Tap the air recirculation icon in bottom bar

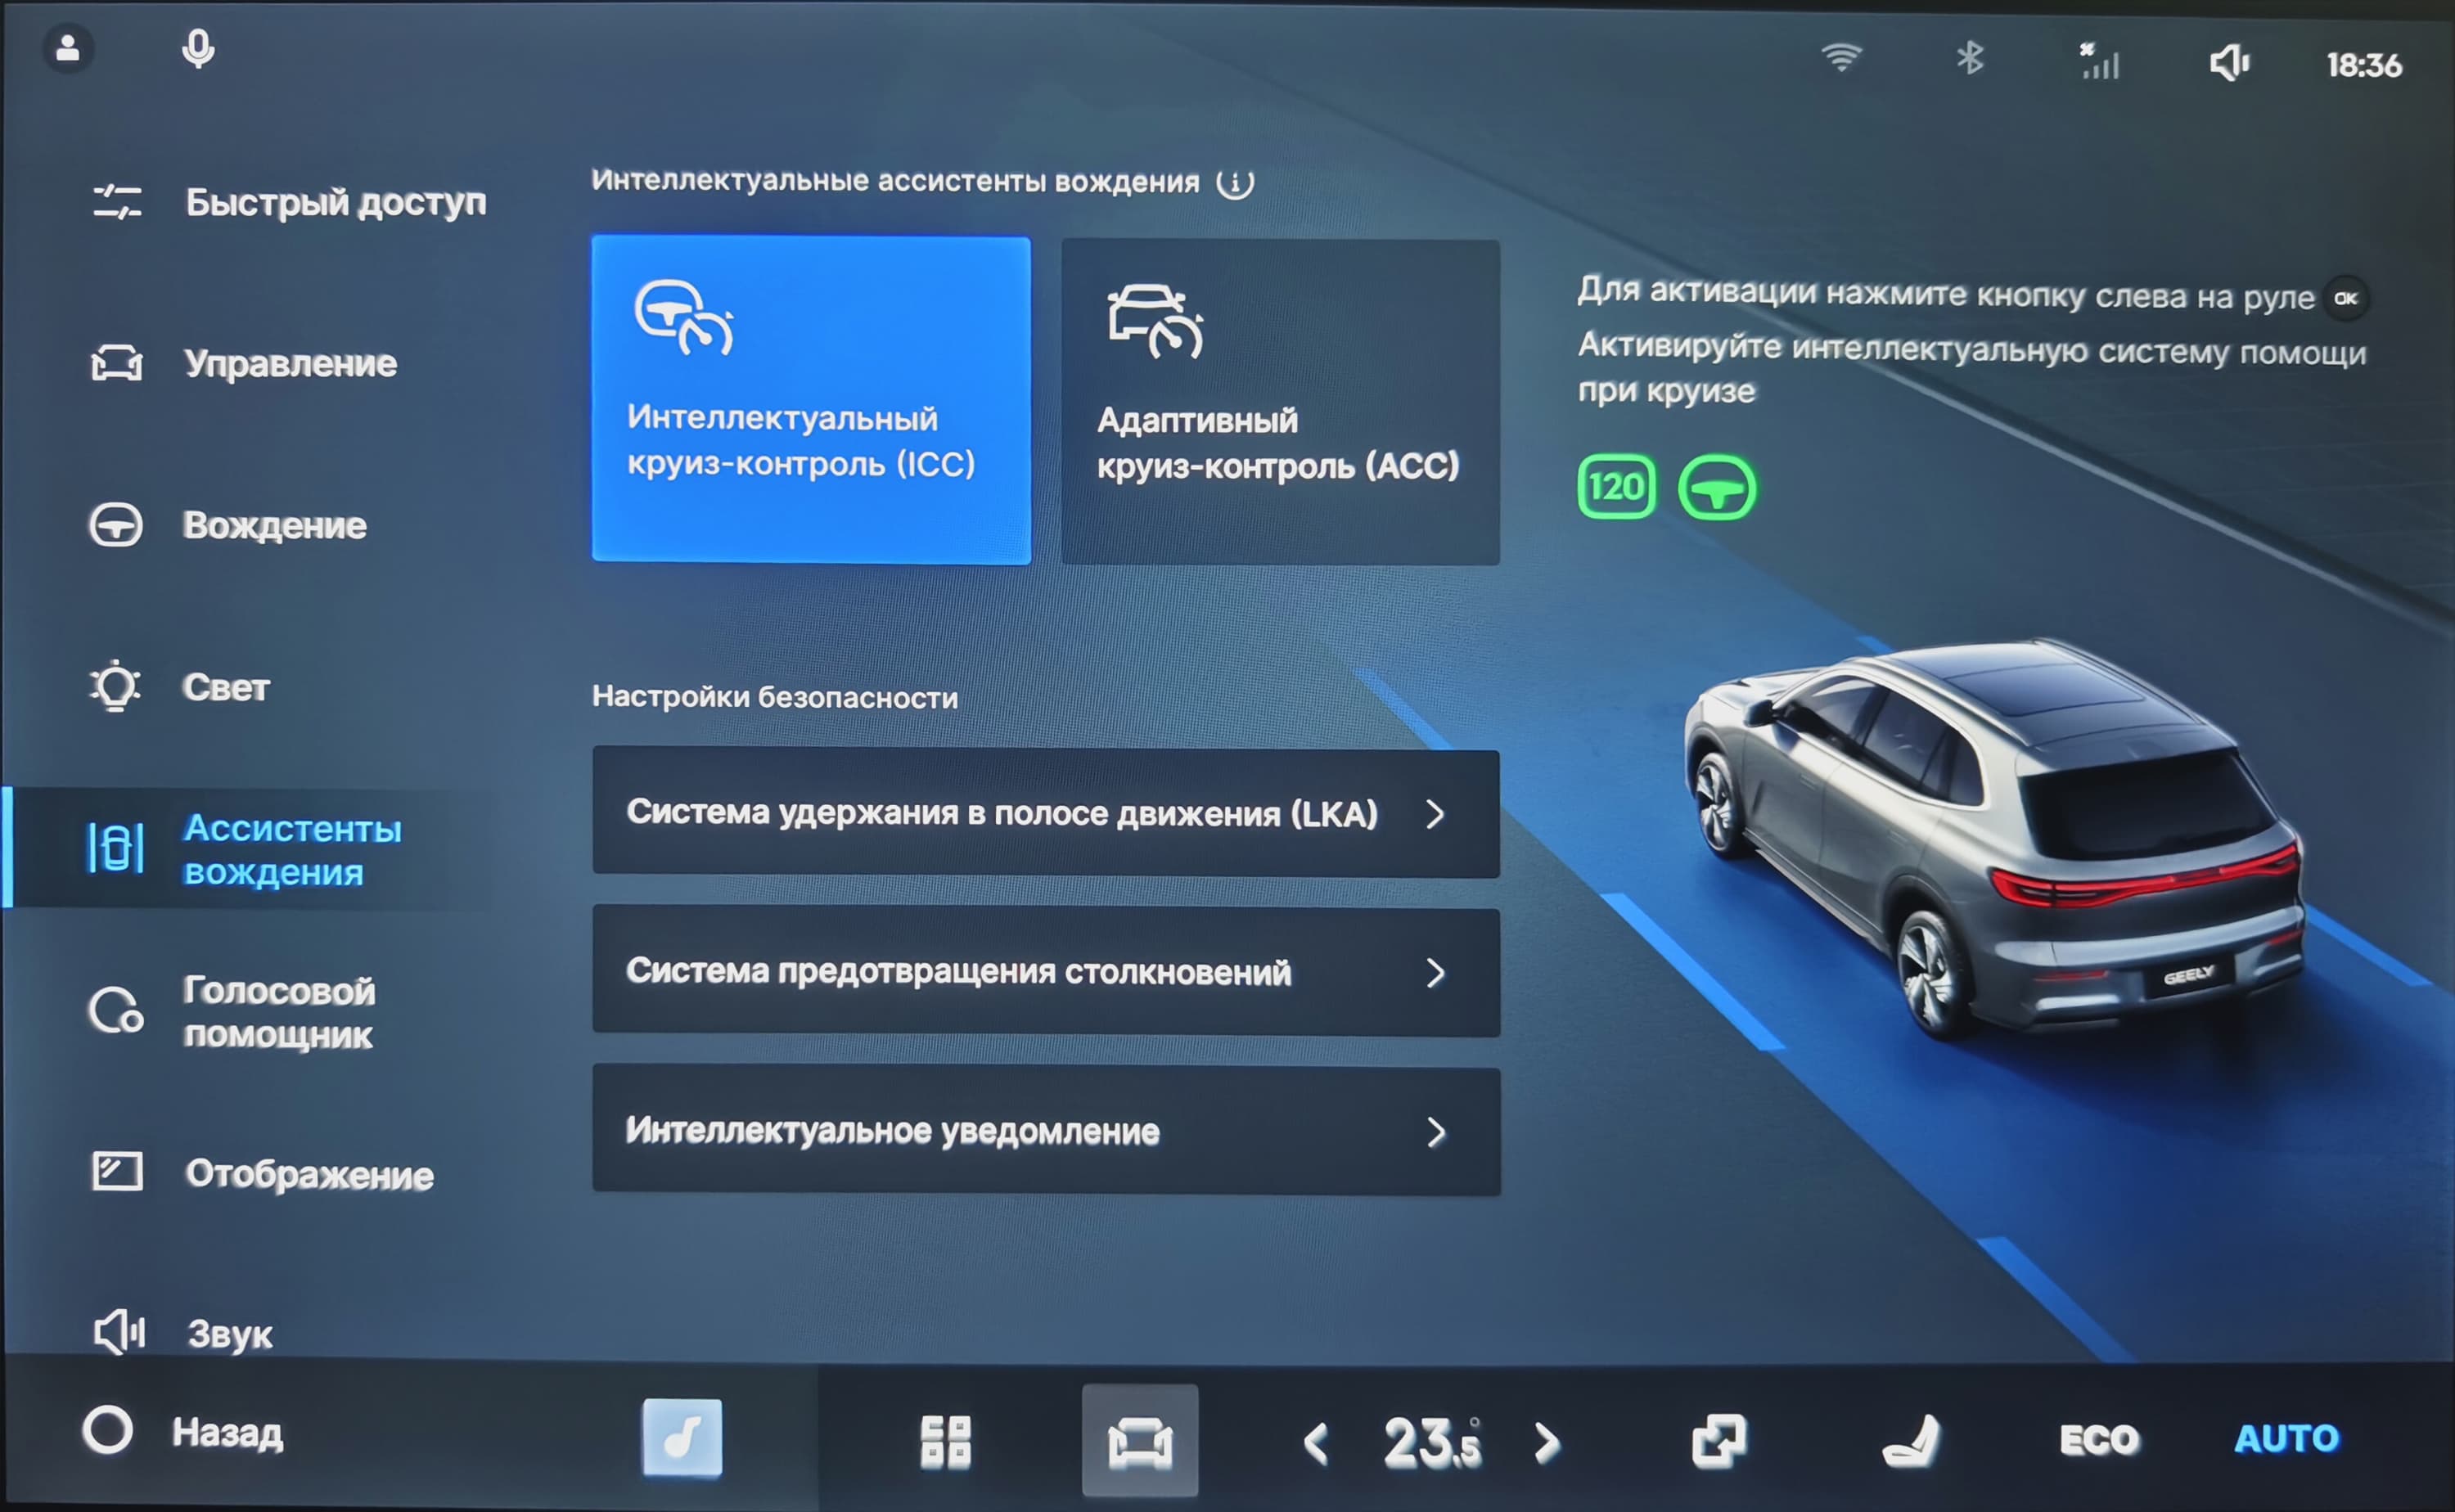pyautogui.click(x=1718, y=1441)
